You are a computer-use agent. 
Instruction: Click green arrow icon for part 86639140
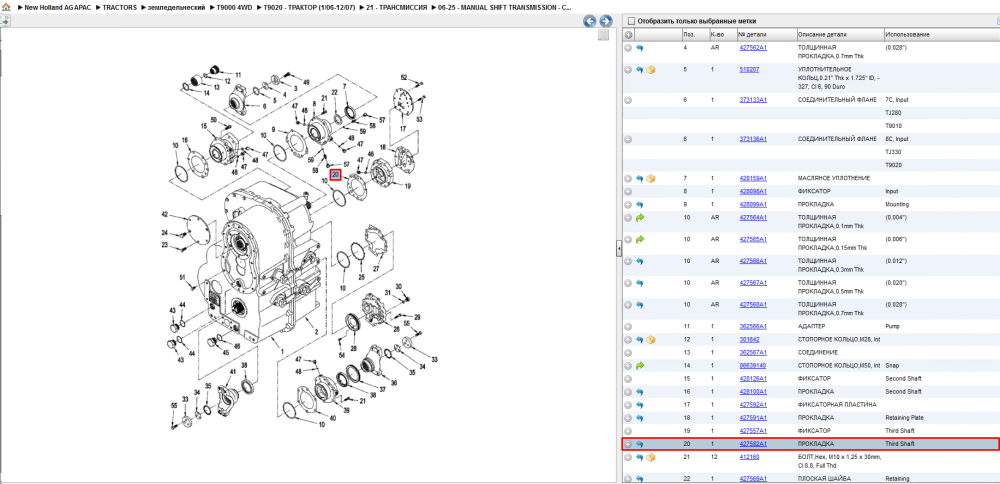coord(640,365)
